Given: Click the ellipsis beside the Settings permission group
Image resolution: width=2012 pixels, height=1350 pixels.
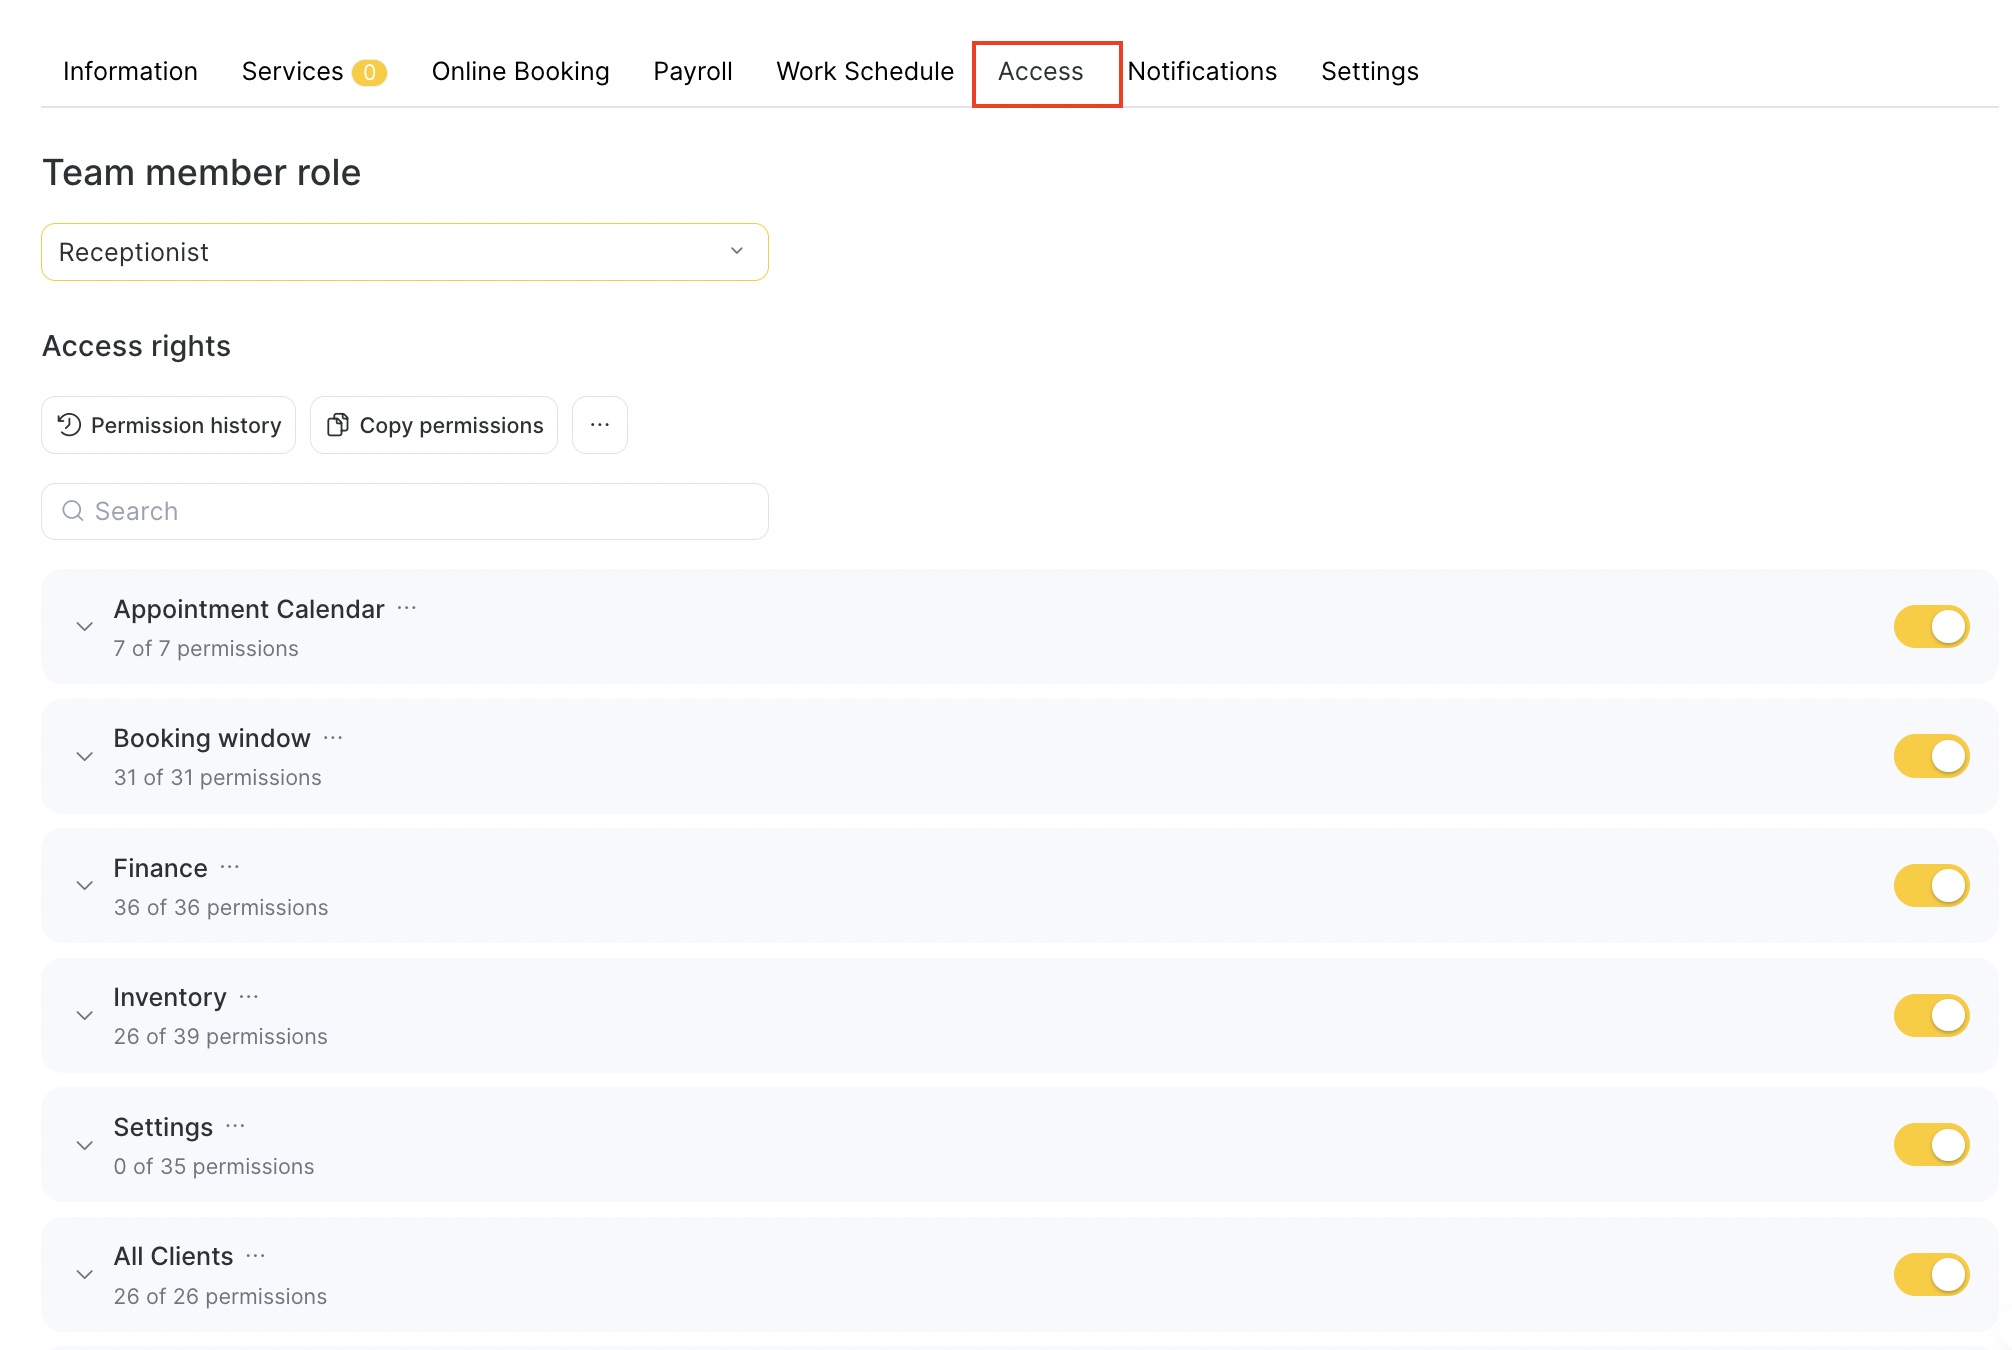Looking at the screenshot, I should tap(235, 1126).
